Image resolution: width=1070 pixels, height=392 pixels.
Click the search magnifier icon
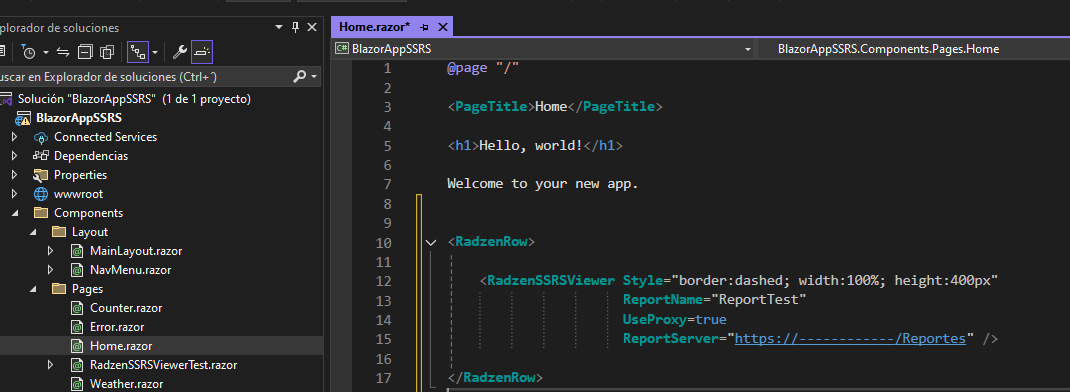pos(299,76)
